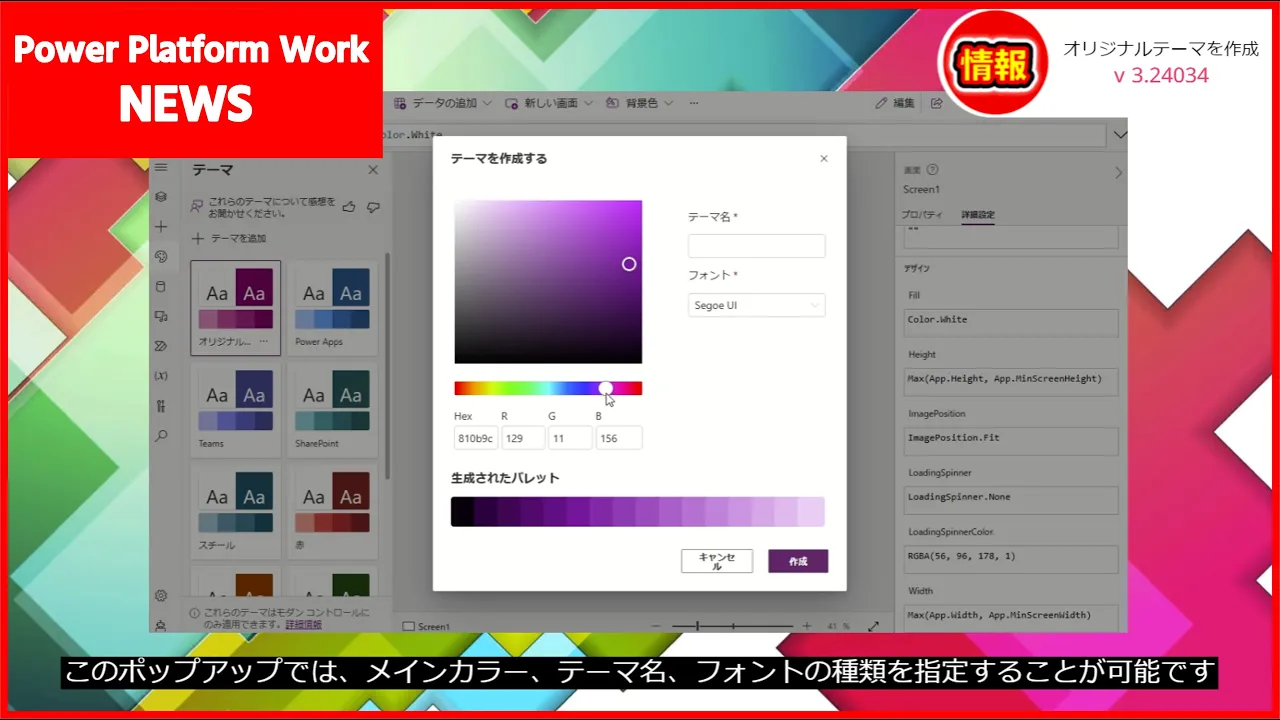Image resolution: width=1280 pixels, height=720 pixels.
Task: Open the 新しい画面 dropdown
Action: pyautogui.click(x=549, y=103)
